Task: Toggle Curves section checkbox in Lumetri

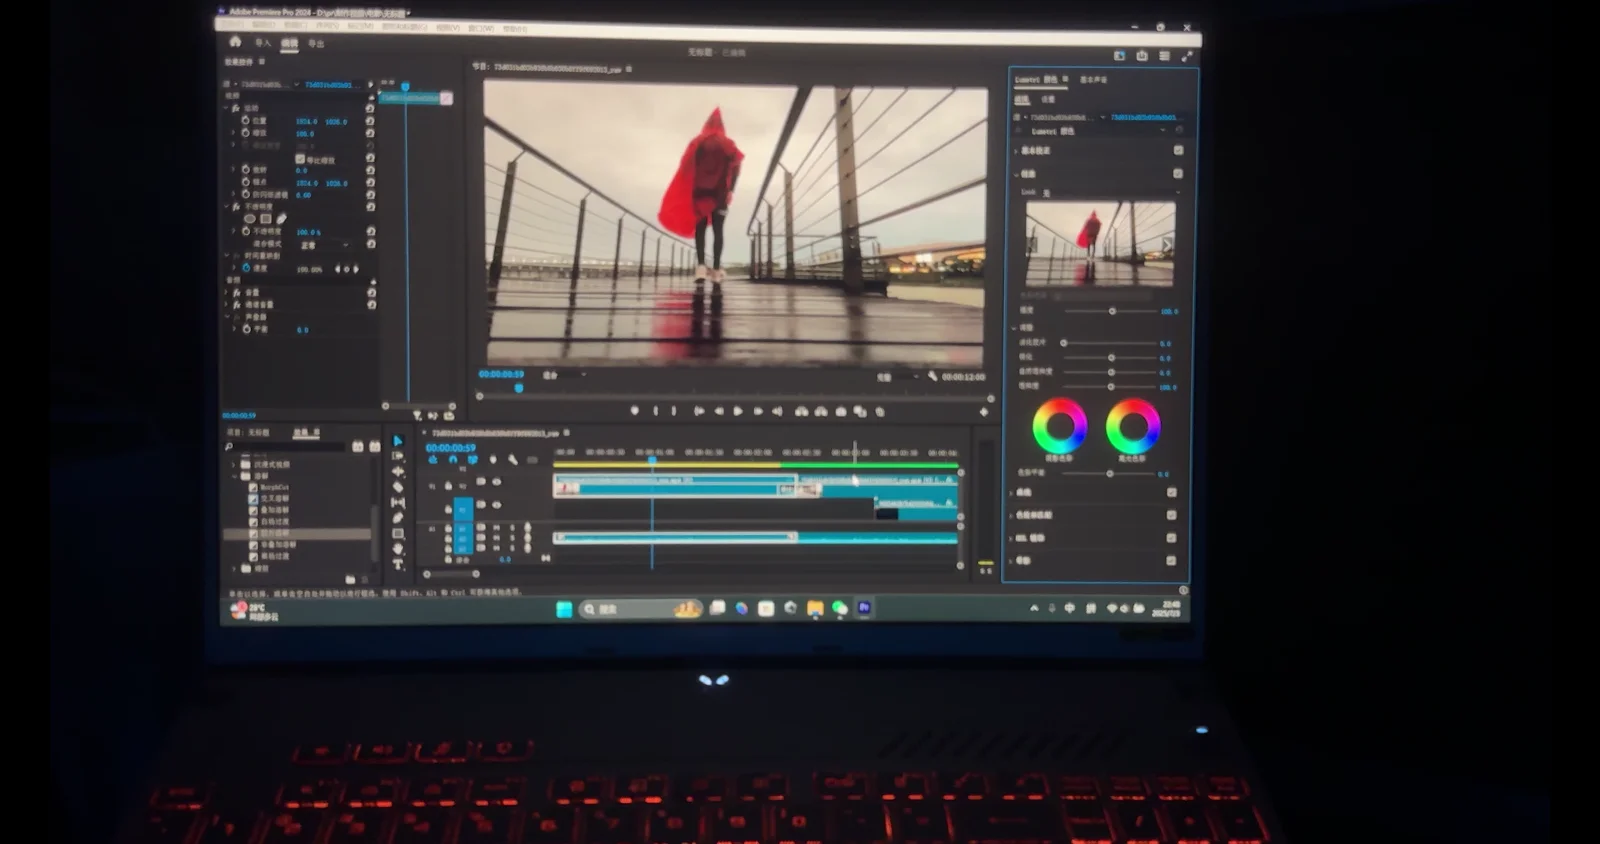Action: point(1172,492)
